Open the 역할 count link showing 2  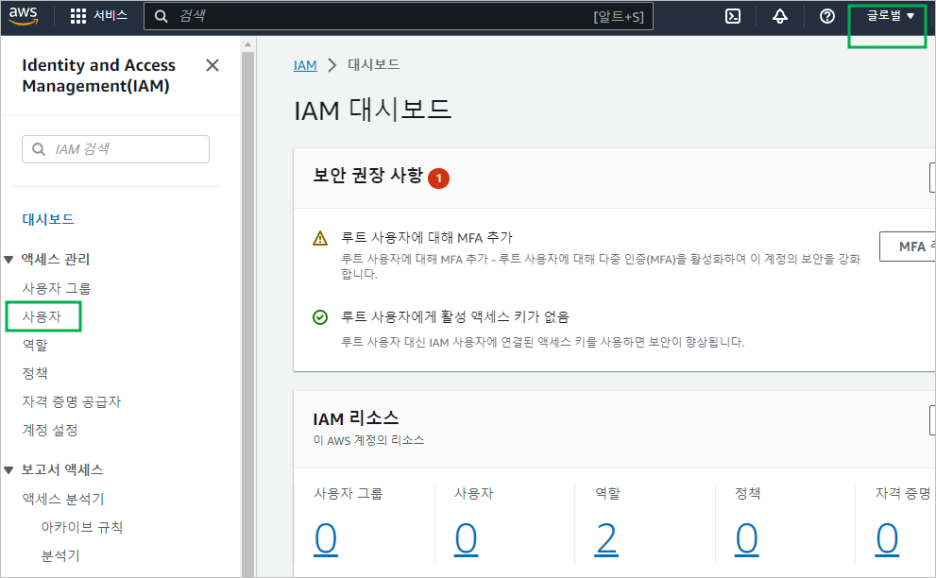click(x=606, y=539)
